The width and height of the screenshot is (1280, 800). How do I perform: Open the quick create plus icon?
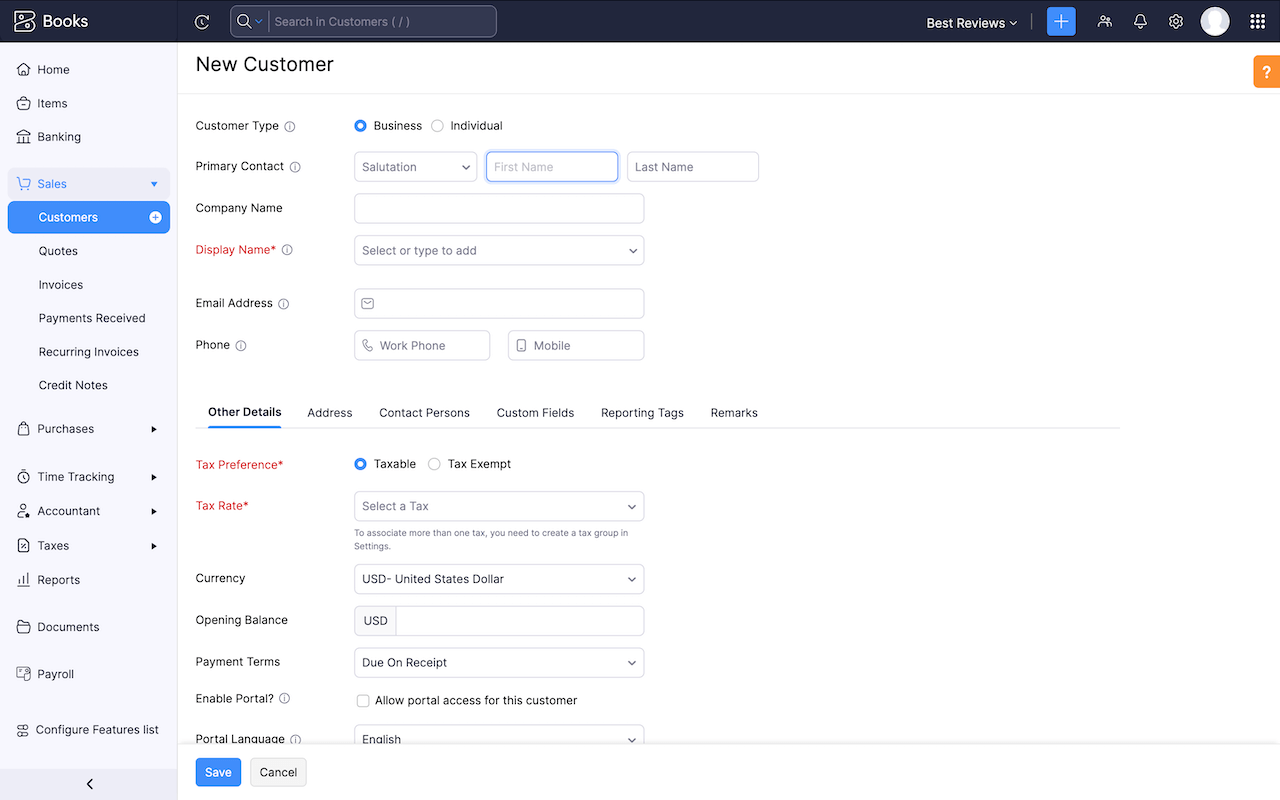click(x=1061, y=21)
